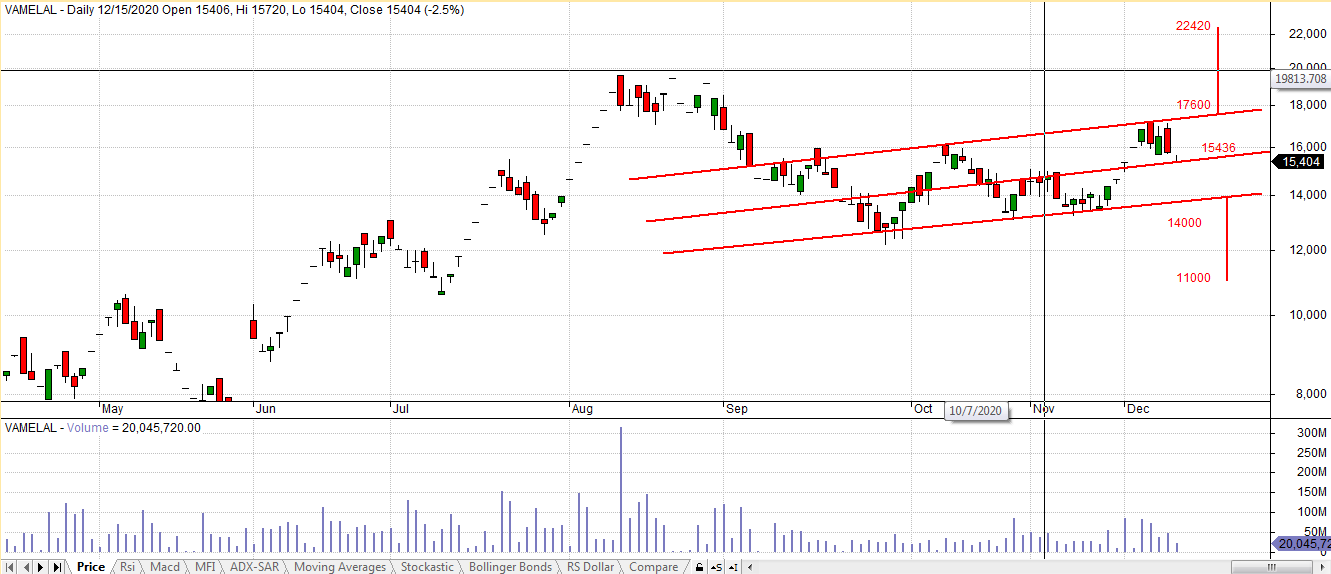Show the Moving Averages tab

pos(339,567)
